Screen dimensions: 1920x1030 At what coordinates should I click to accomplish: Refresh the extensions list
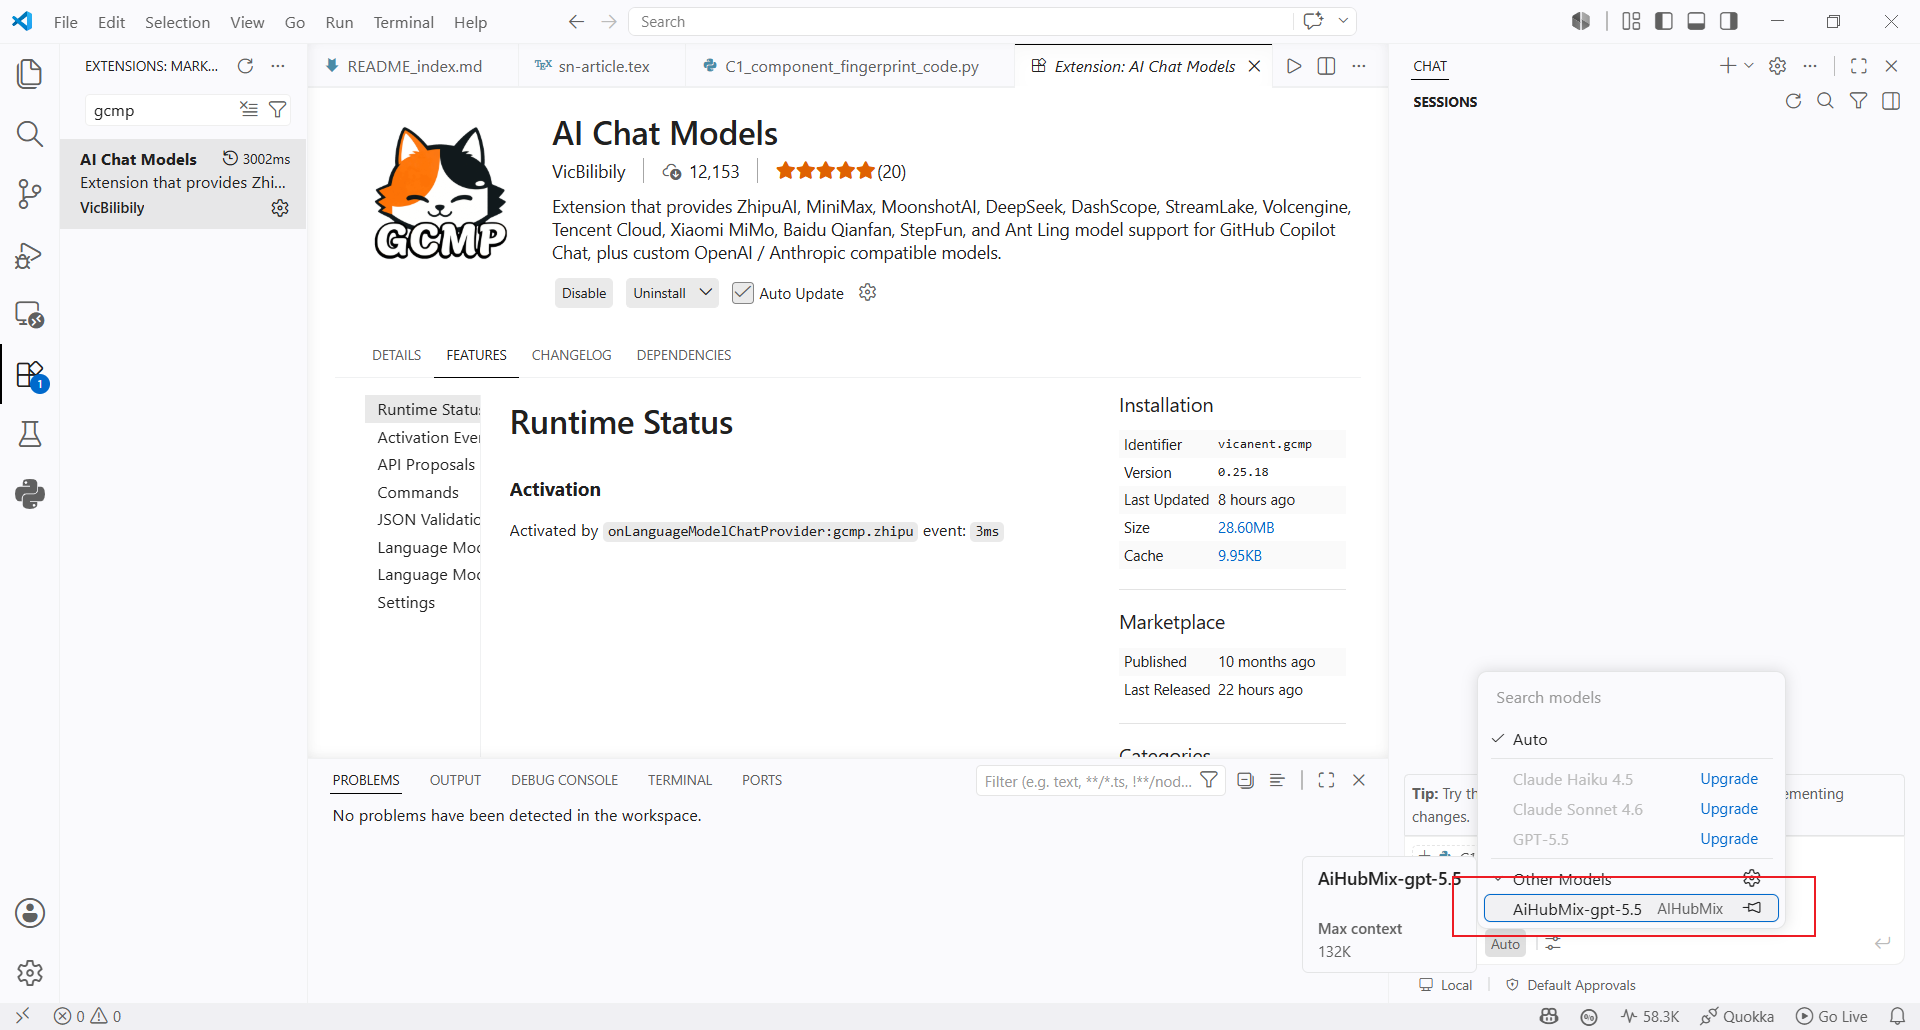pos(245,66)
